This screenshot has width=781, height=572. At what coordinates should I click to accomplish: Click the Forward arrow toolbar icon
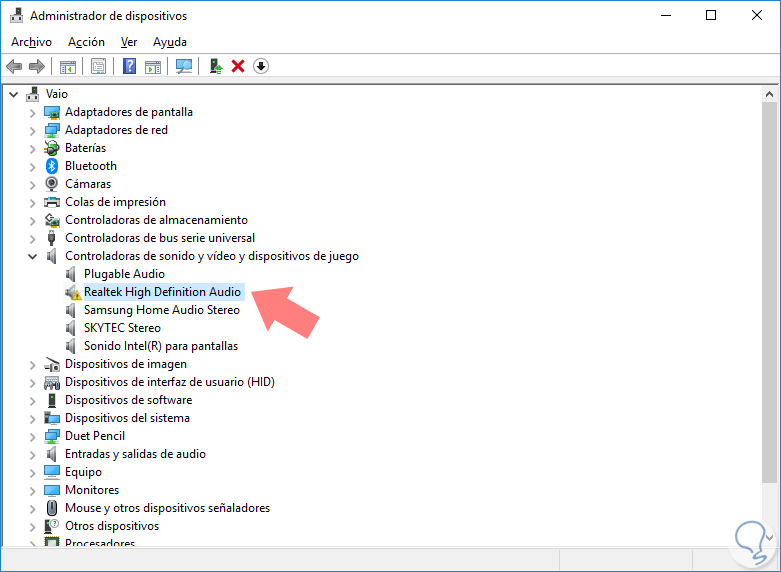click(x=37, y=66)
